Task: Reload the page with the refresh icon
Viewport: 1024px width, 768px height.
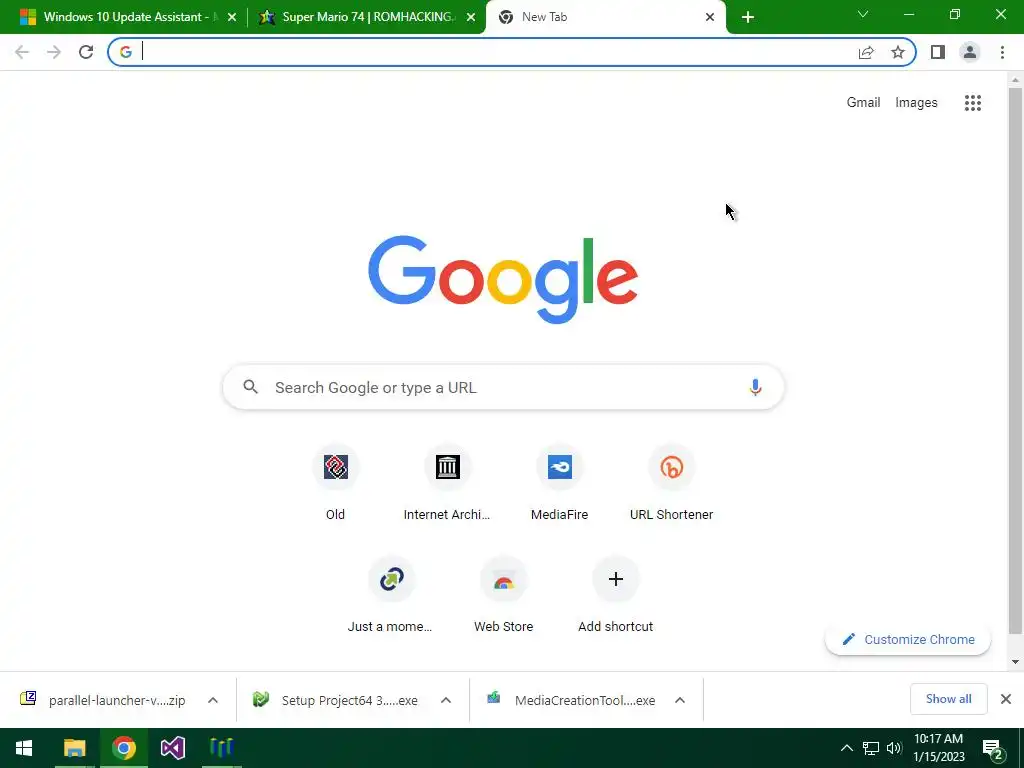Action: pos(86,52)
